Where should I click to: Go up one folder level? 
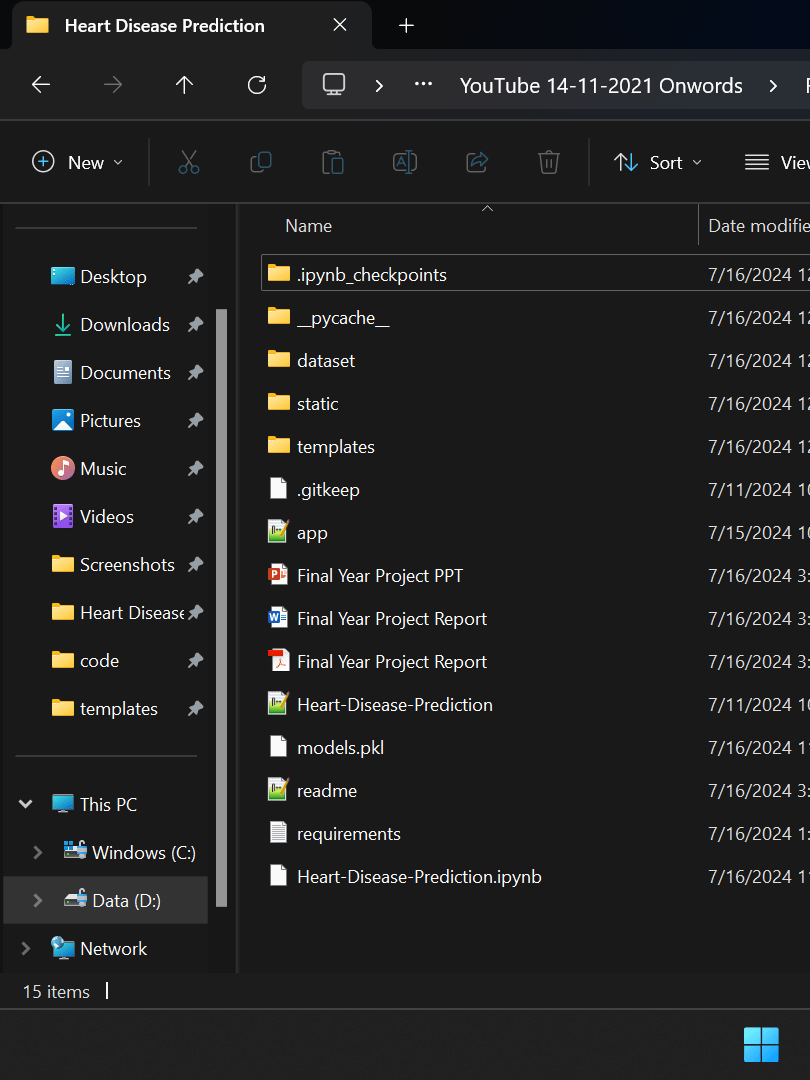coord(184,85)
